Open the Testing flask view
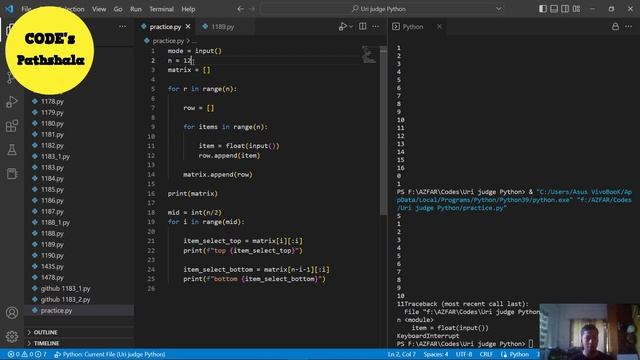 (x=12, y=150)
